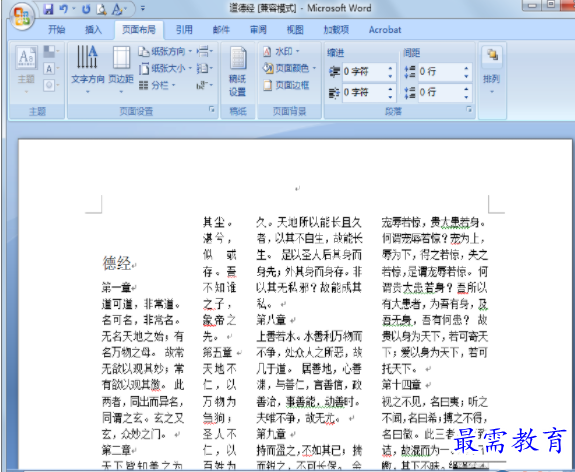Open the 加载项 tab
575x472 pixels.
[336, 30]
